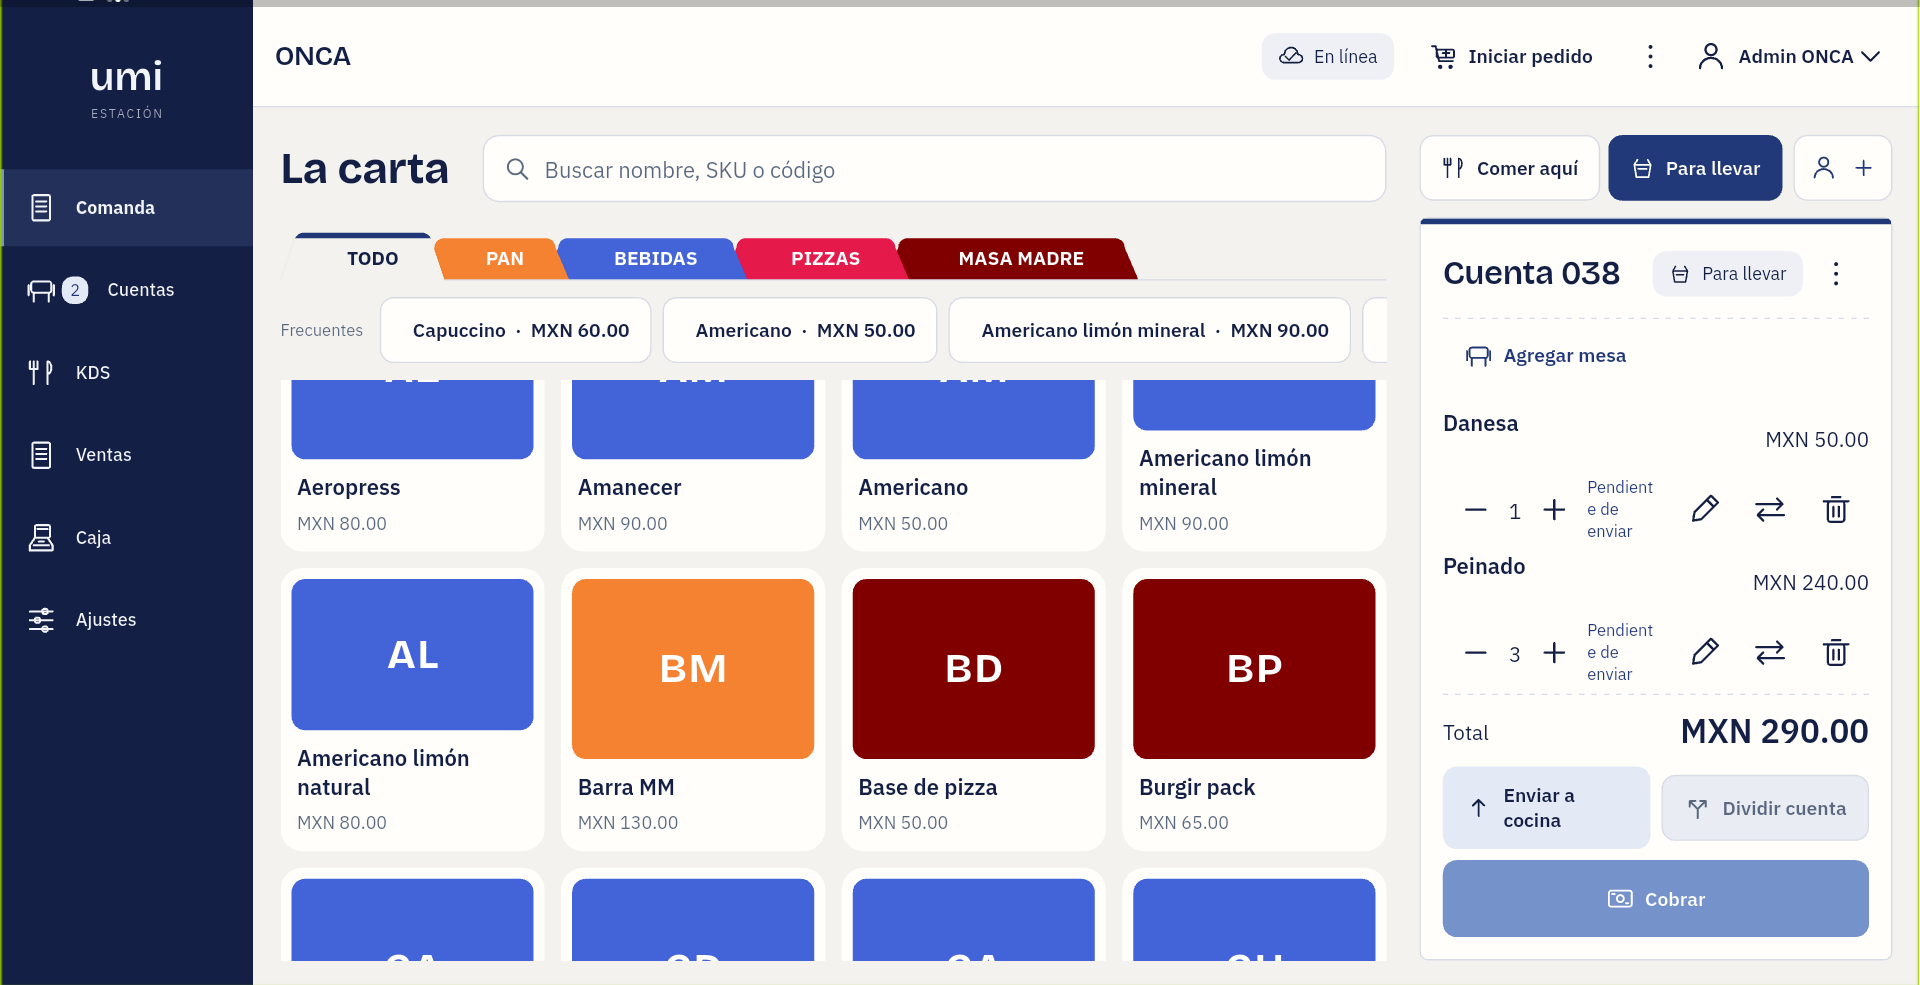Open Caja in the sidebar

pos(127,538)
